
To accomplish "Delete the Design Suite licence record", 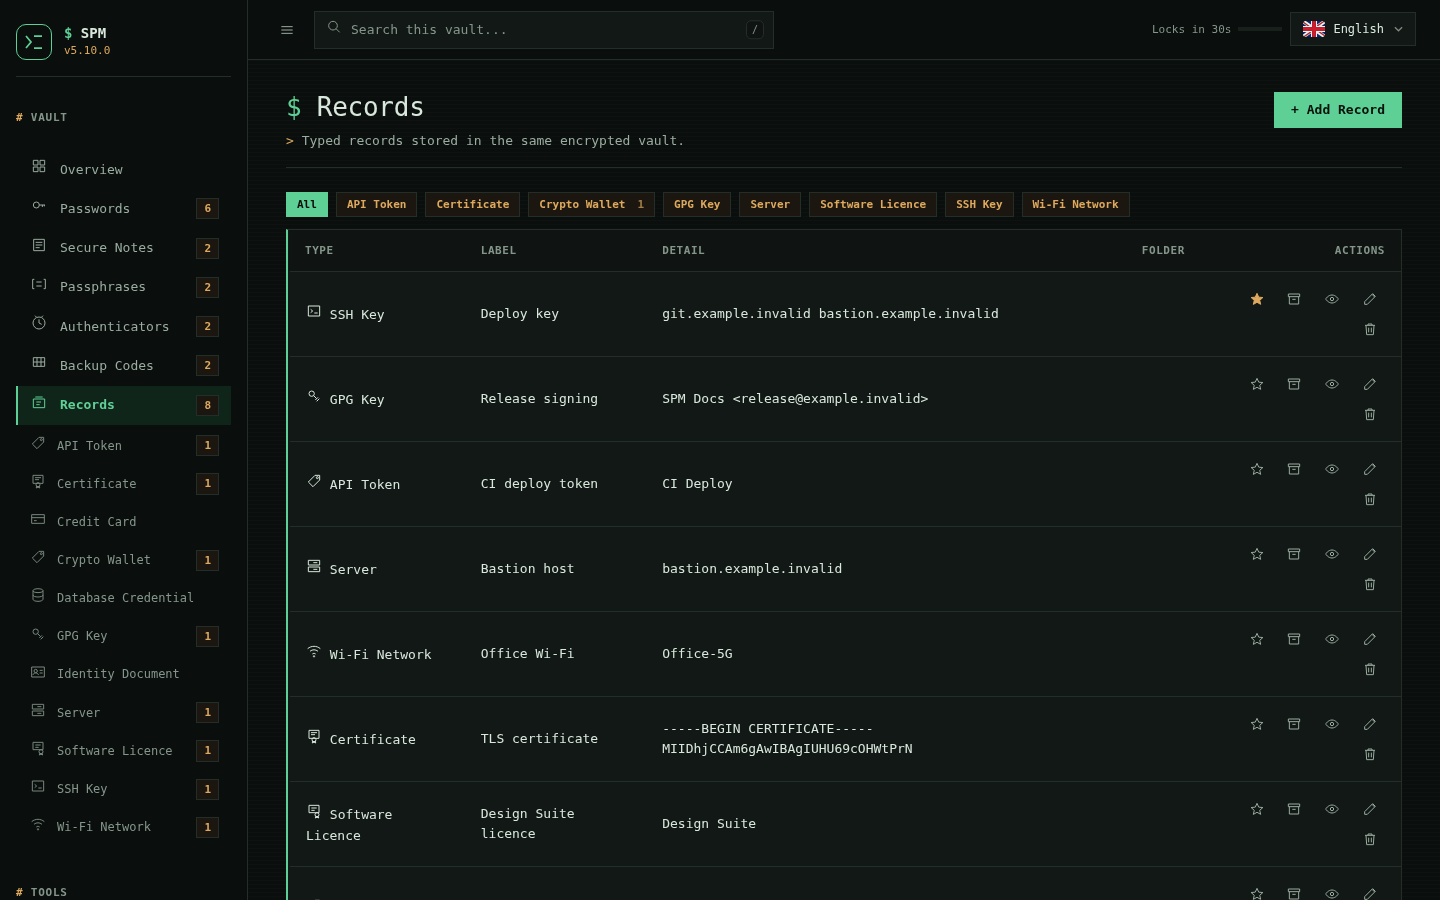I will tap(1370, 839).
